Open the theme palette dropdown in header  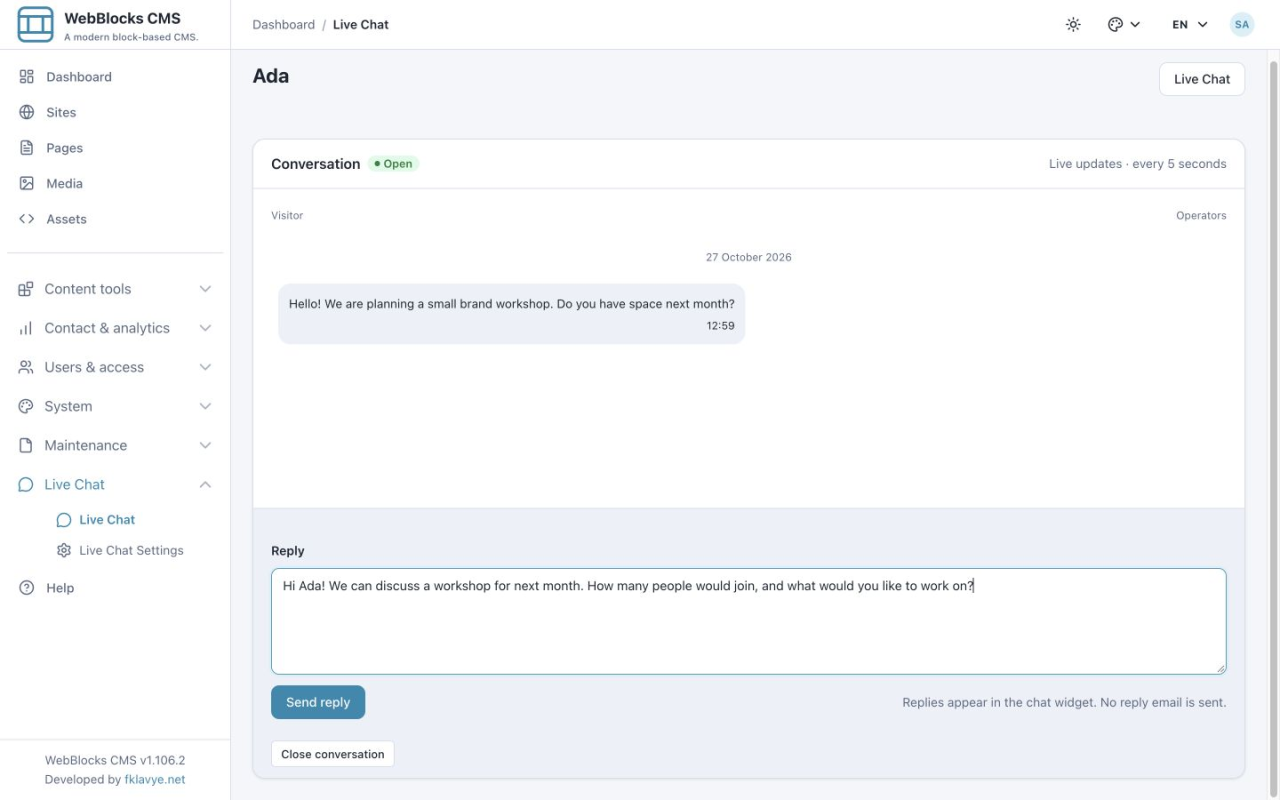click(1124, 24)
